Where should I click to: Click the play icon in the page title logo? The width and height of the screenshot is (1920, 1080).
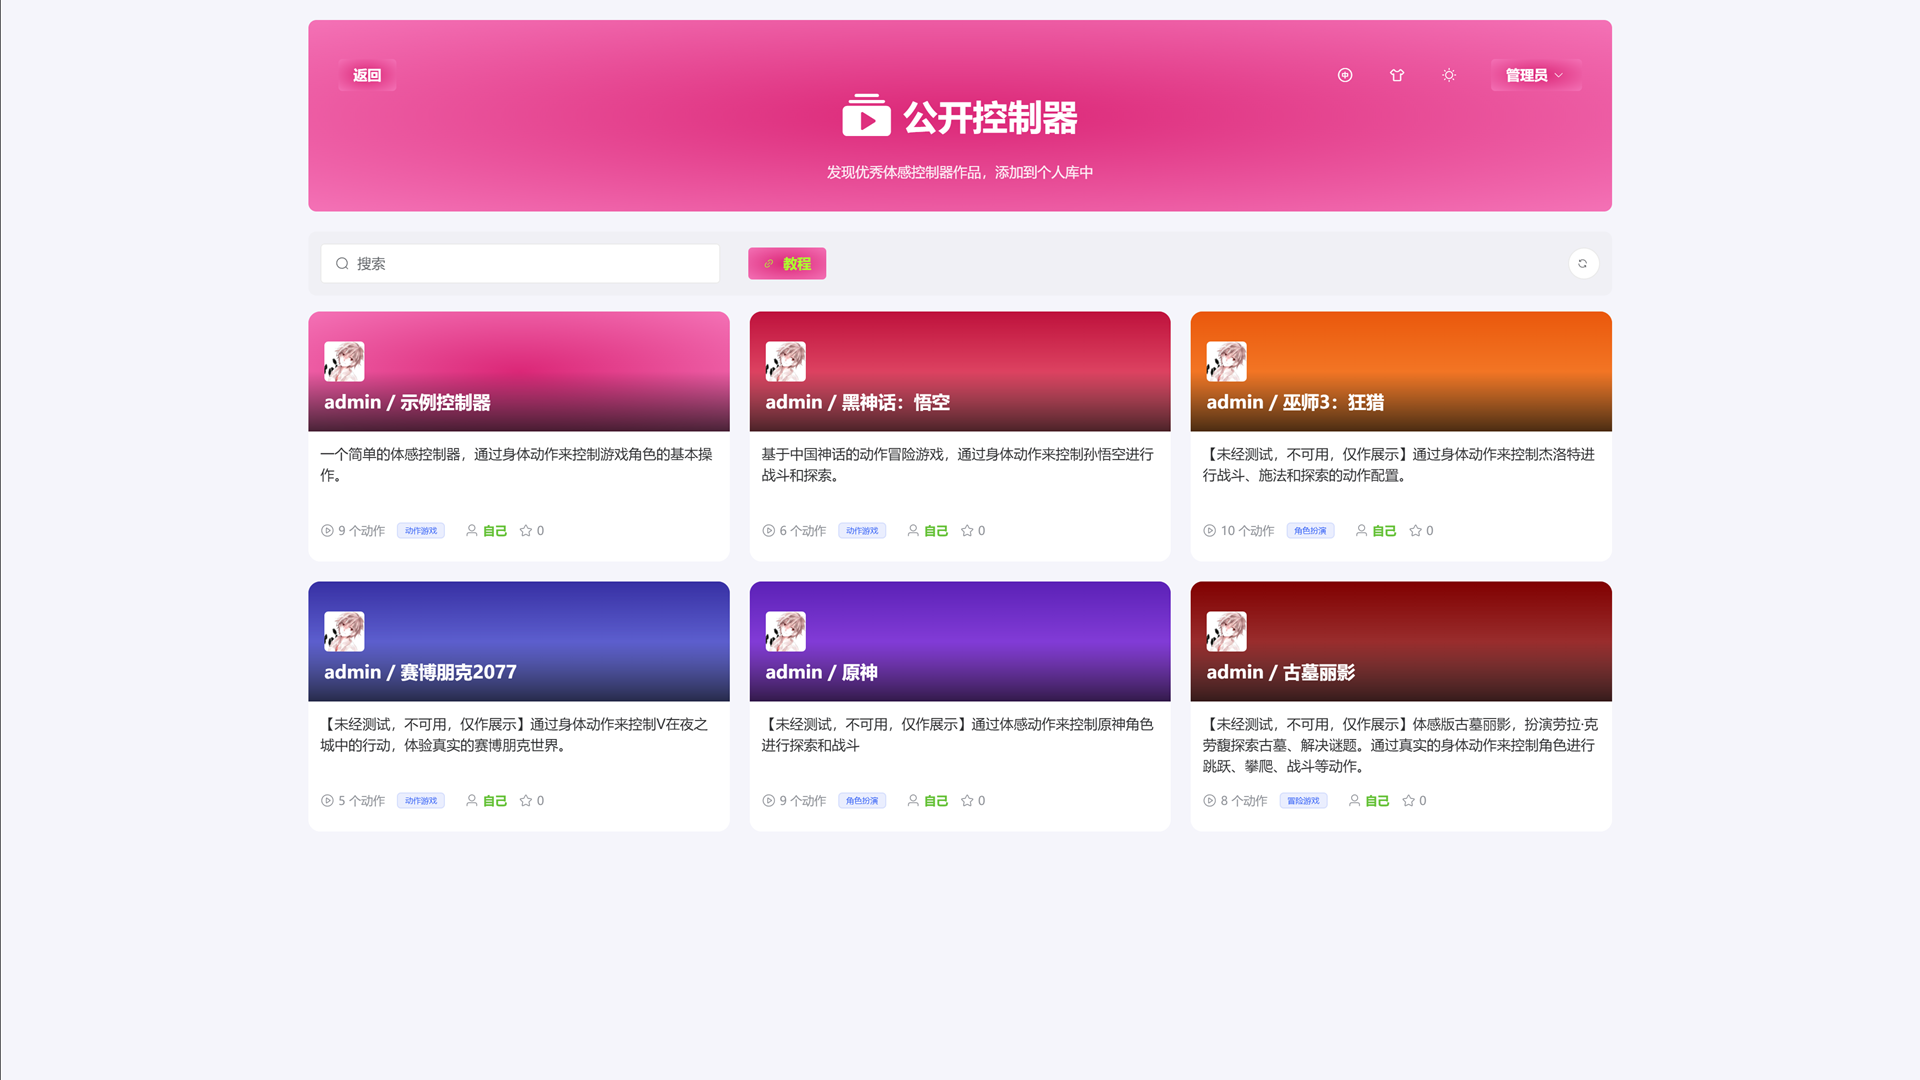(x=866, y=115)
